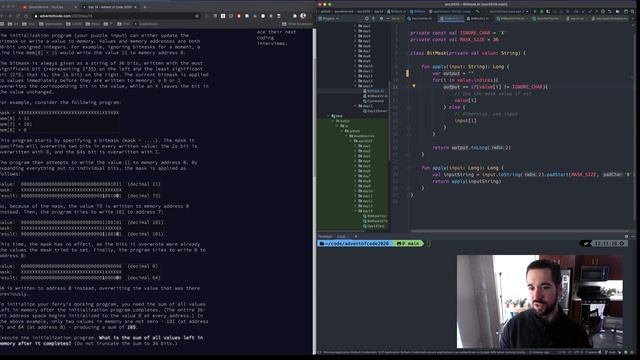Collapse the aoc2020 package under test

click(x=351, y=141)
